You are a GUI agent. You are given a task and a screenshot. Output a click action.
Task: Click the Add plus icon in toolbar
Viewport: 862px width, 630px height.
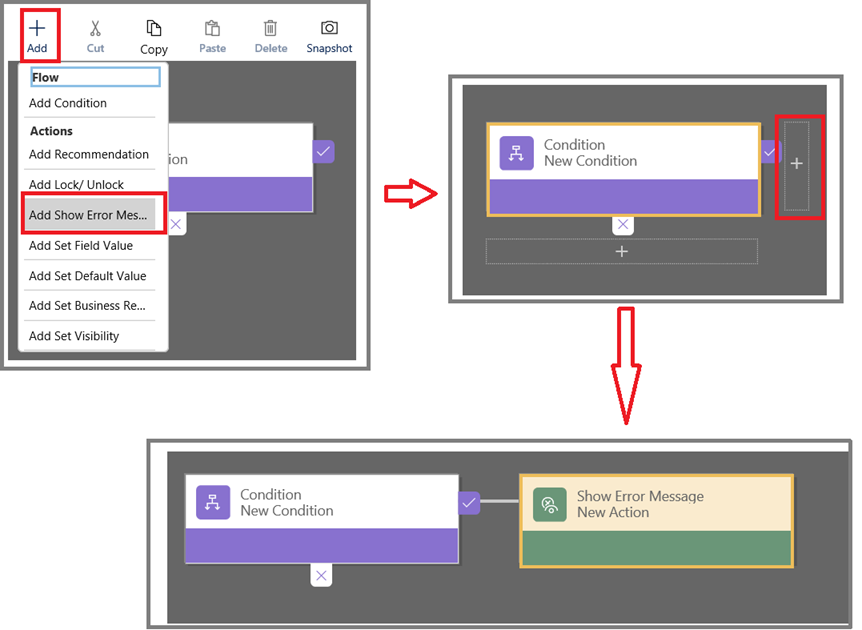click(37, 29)
